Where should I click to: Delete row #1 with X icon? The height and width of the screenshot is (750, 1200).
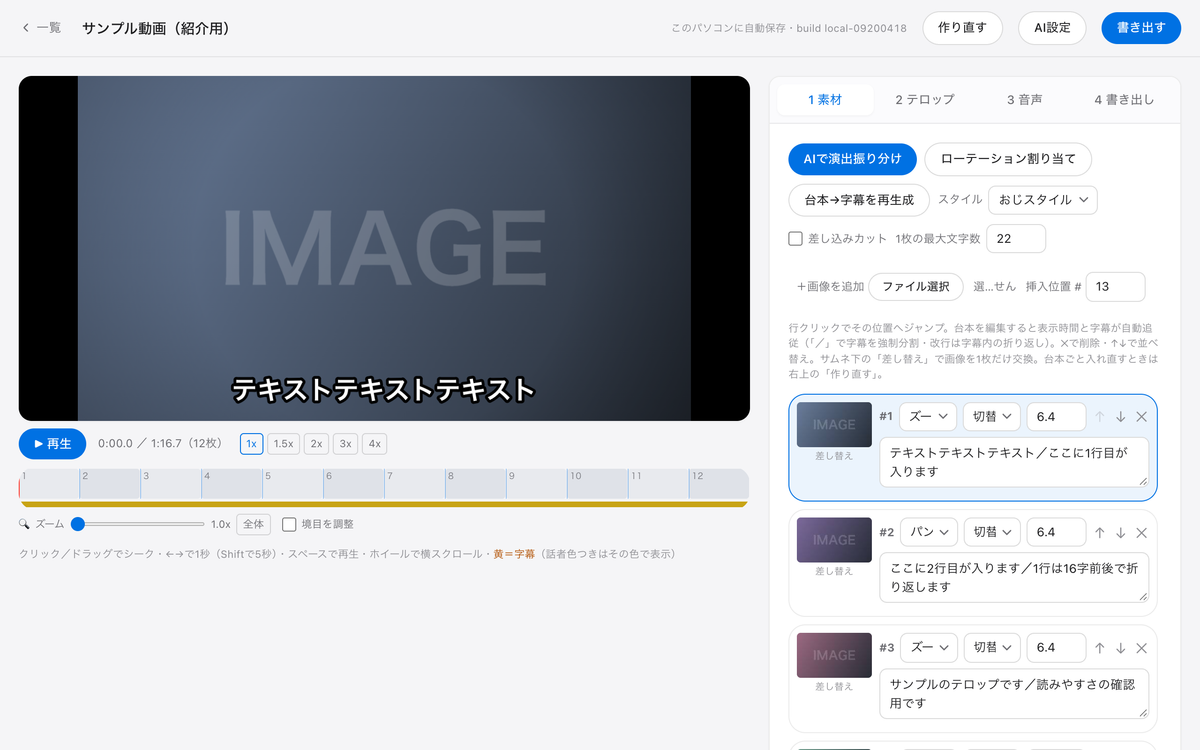pyautogui.click(x=1142, y=417)
